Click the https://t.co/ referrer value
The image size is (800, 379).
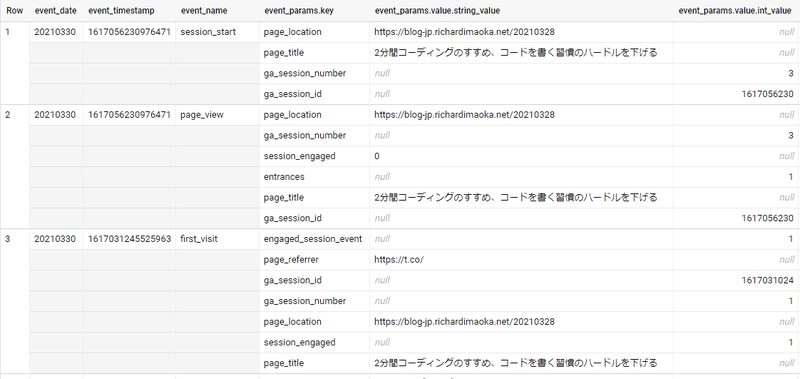click(x=399, y=260)
